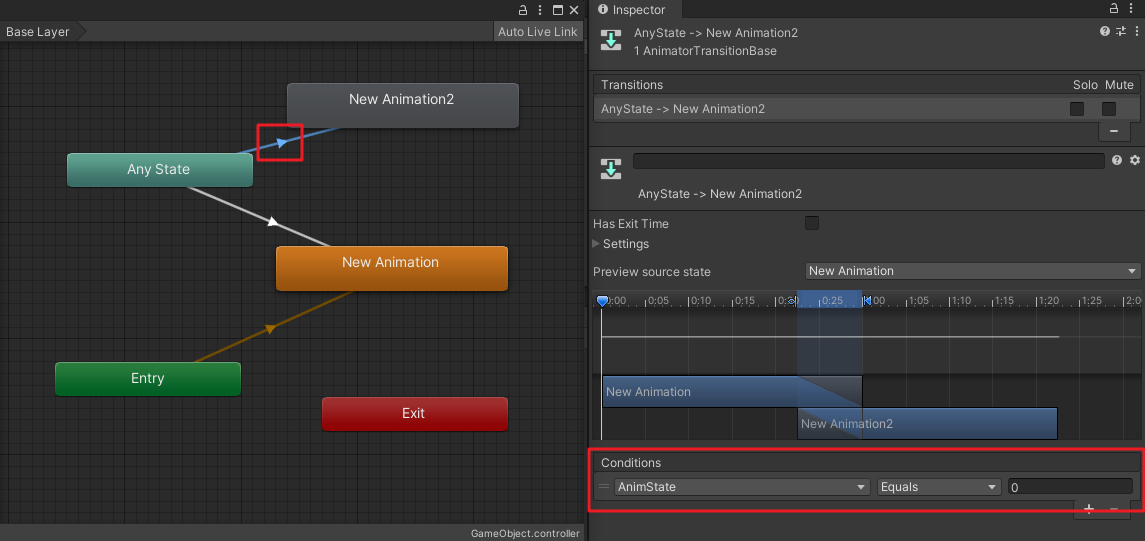Toggle the Auto Live Link button
Viewport: 1145px width, 541px height.
tap(537, 32)
